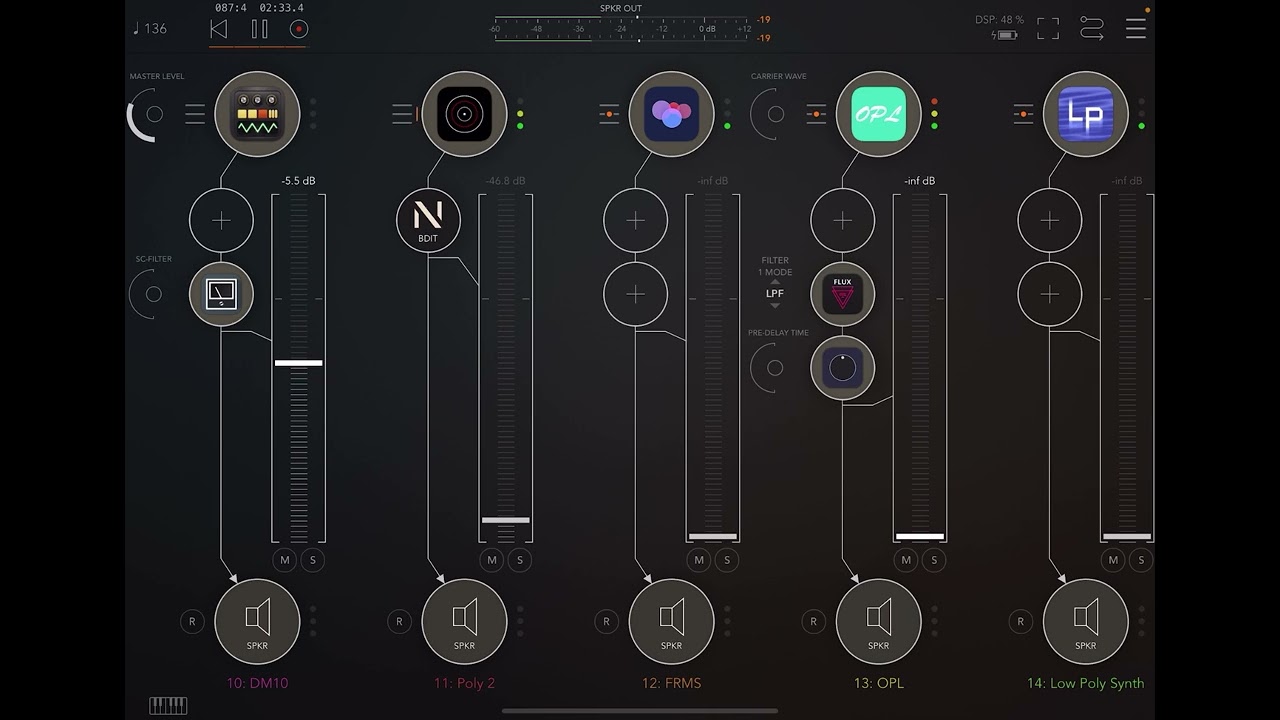Image resolution: width=1280 pixels, height=720 pixels.
Task: Click the OPL volume fader handle
Action: coord(920,536)
